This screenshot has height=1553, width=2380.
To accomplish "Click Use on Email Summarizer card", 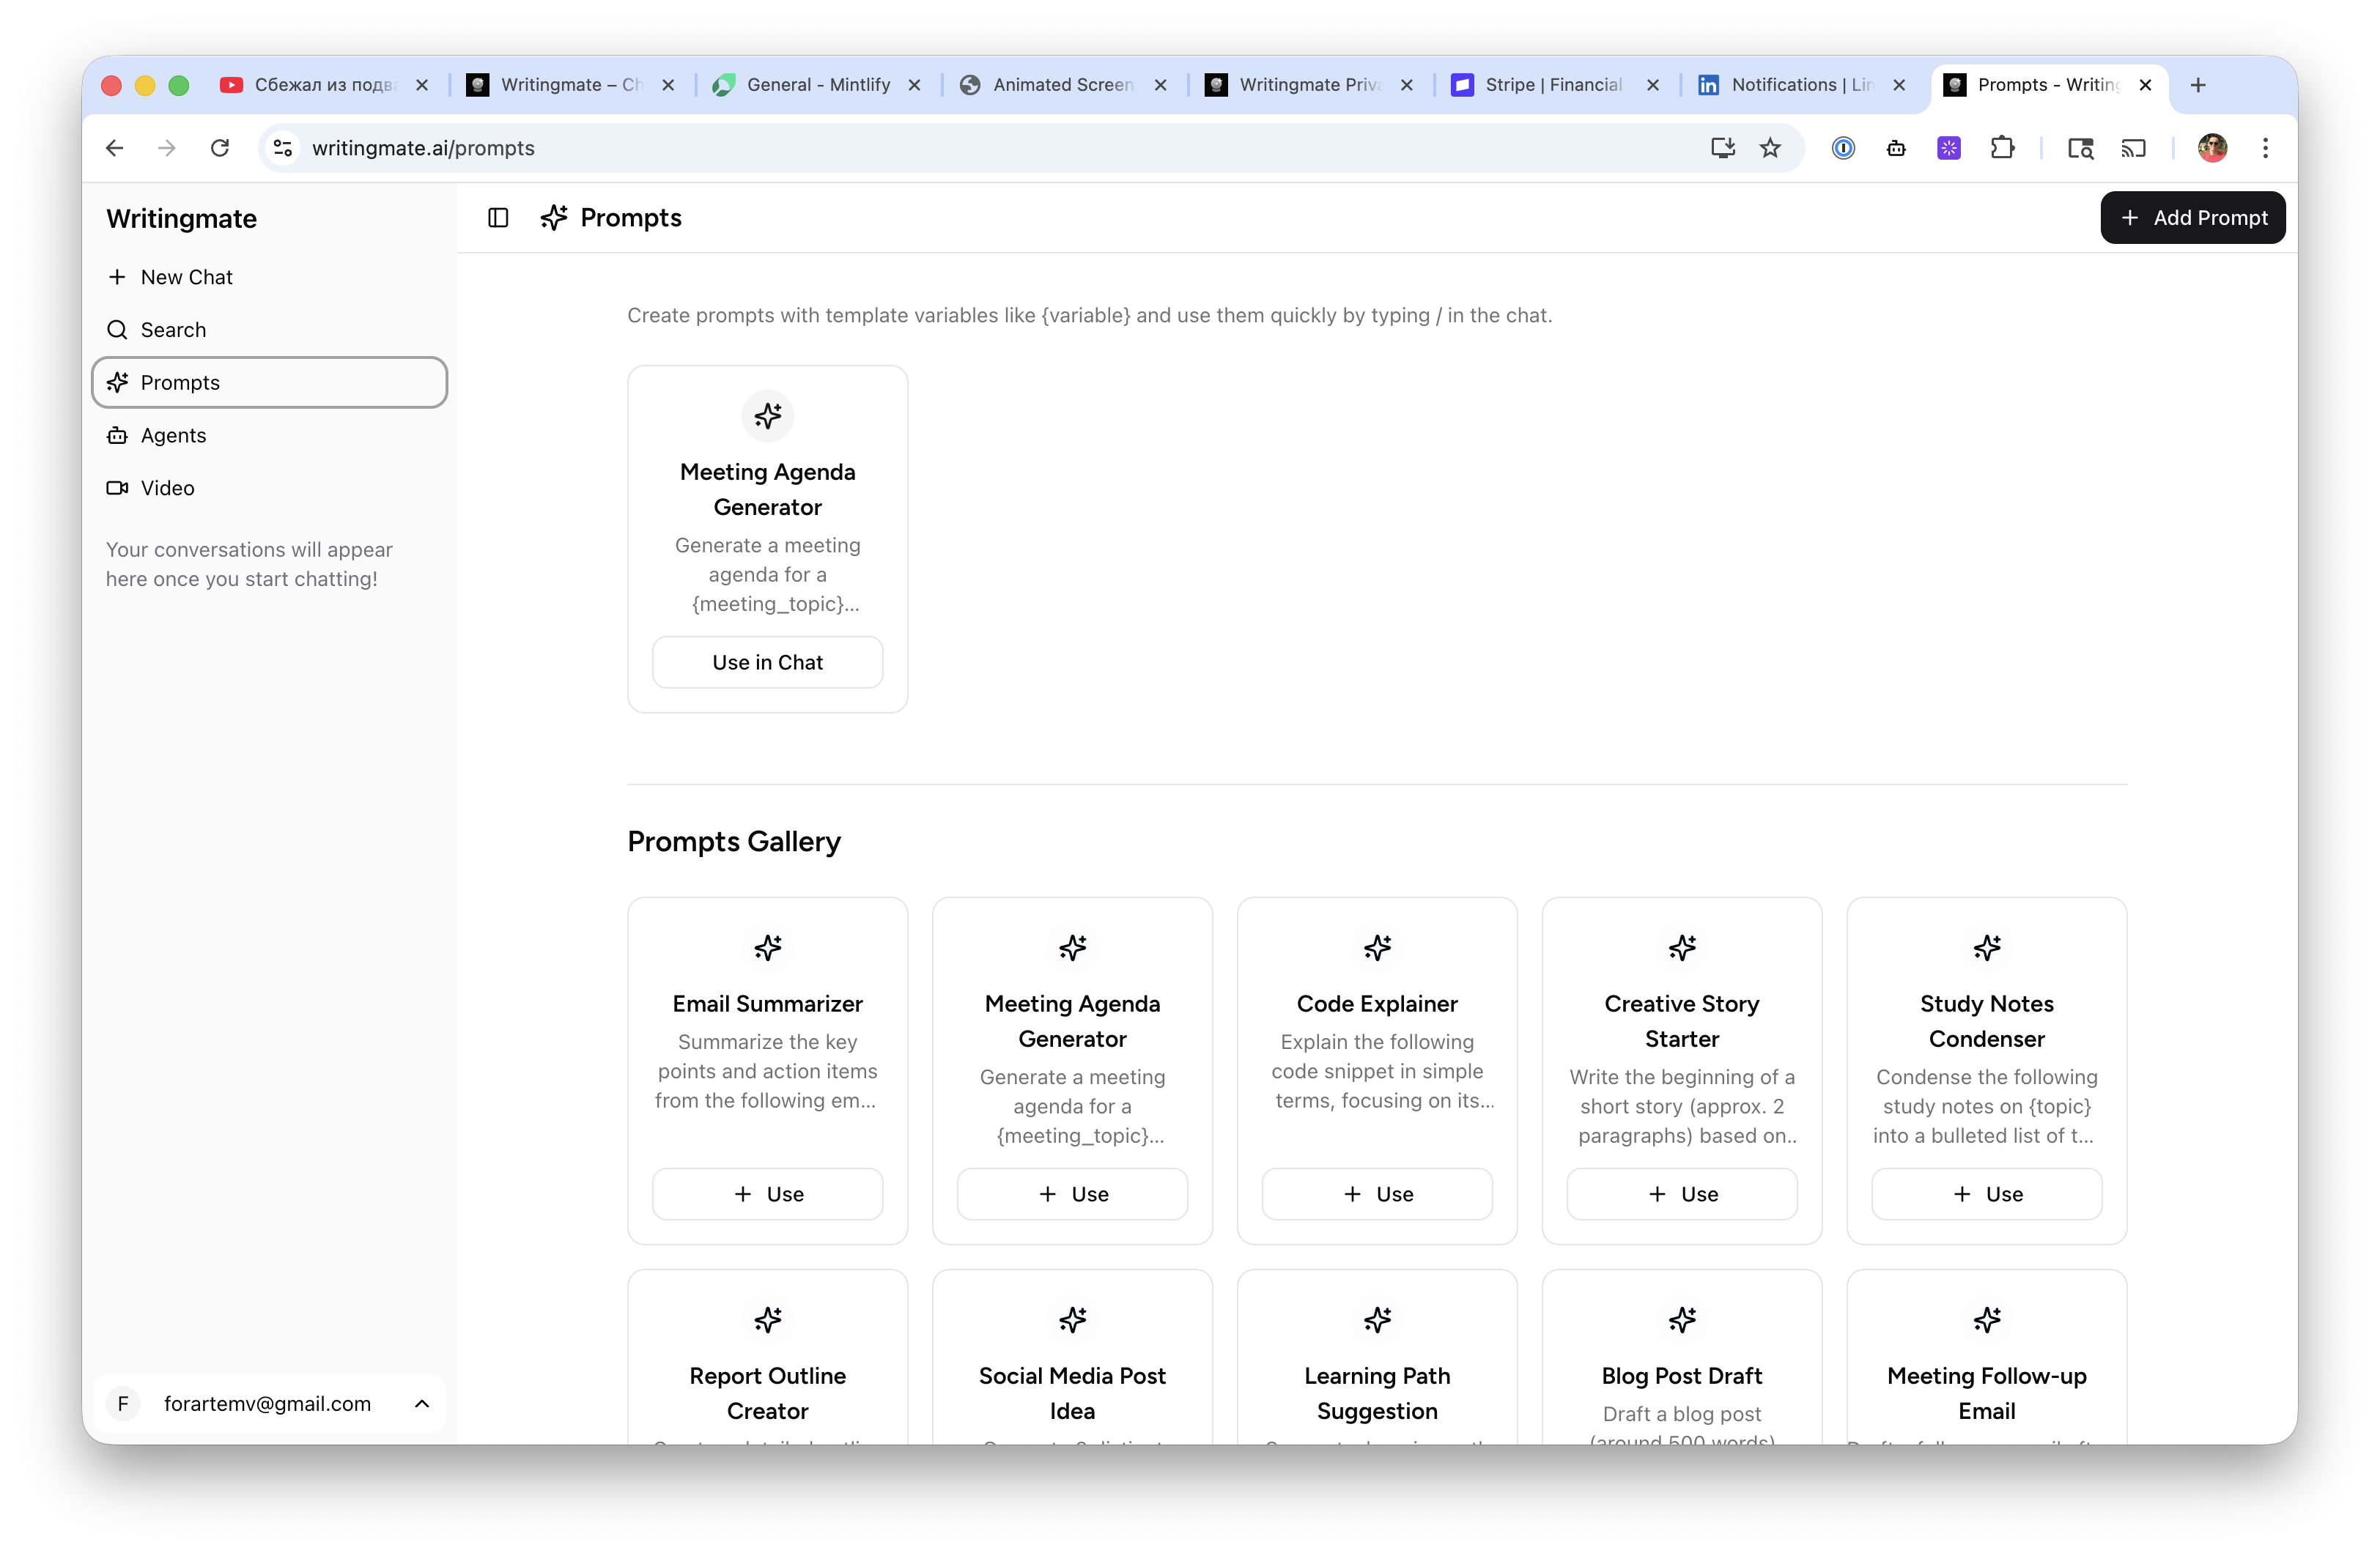I will [767, 1194].
